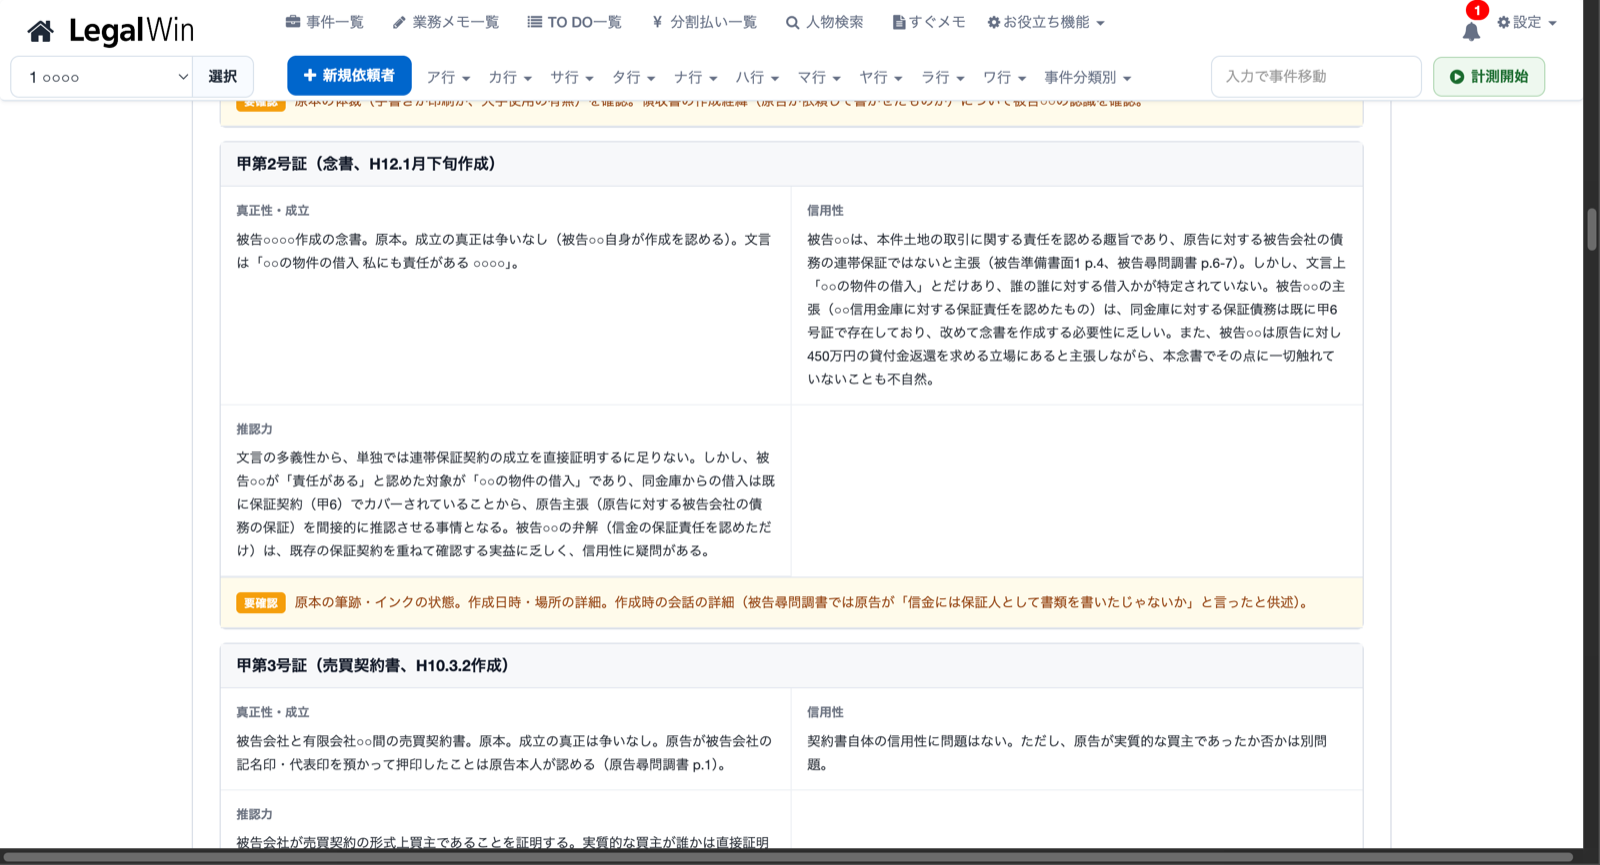Open 分割払い一覧 installment list
The height and width of the screenshot is (865, 1600).
point(704,22)
